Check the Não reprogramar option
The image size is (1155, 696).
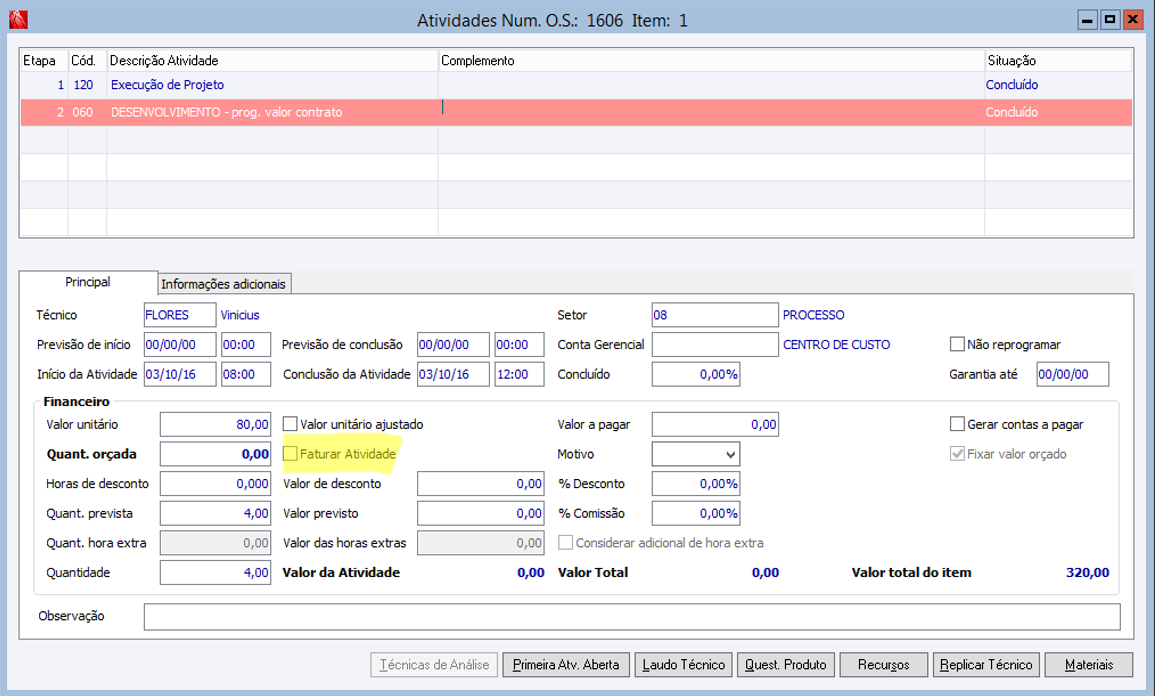[957, 344]
